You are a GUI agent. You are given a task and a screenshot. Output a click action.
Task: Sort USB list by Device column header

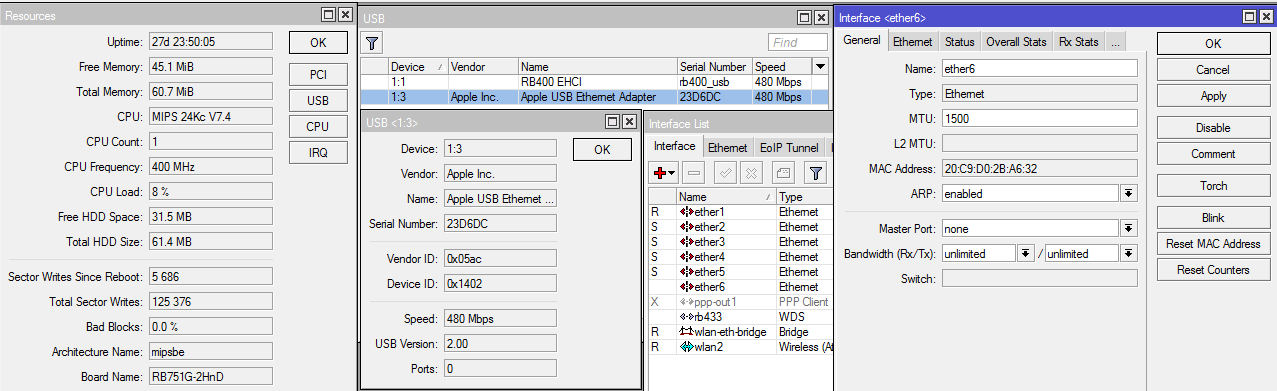[x=417, y=67]
